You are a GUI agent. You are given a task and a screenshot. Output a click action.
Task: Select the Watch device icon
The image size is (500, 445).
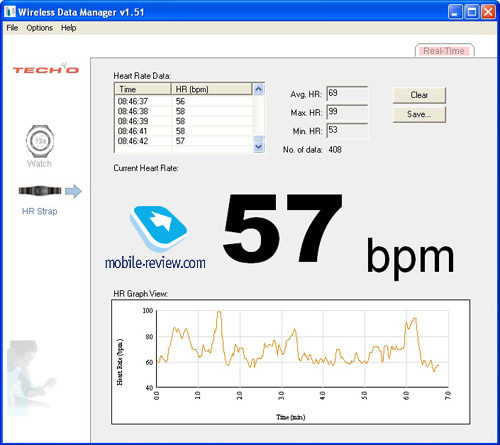pyautogui.click(x=40, y=141)
